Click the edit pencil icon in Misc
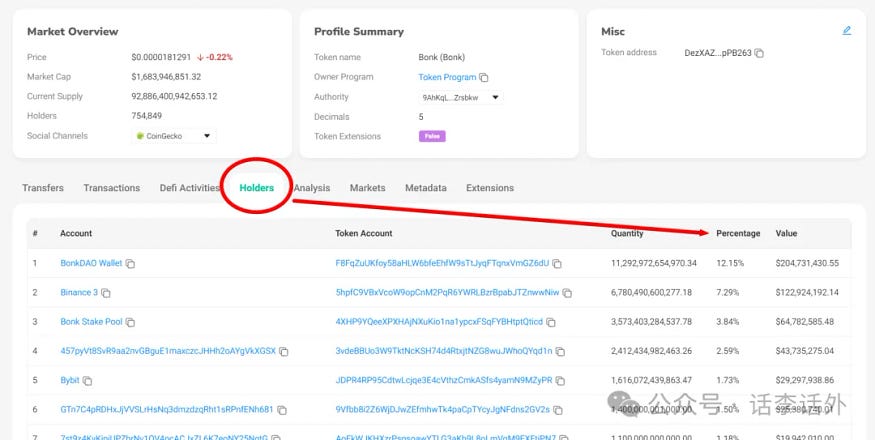This screenshot has height=440, width=875. pyautogui.click(x=847, y=31)
